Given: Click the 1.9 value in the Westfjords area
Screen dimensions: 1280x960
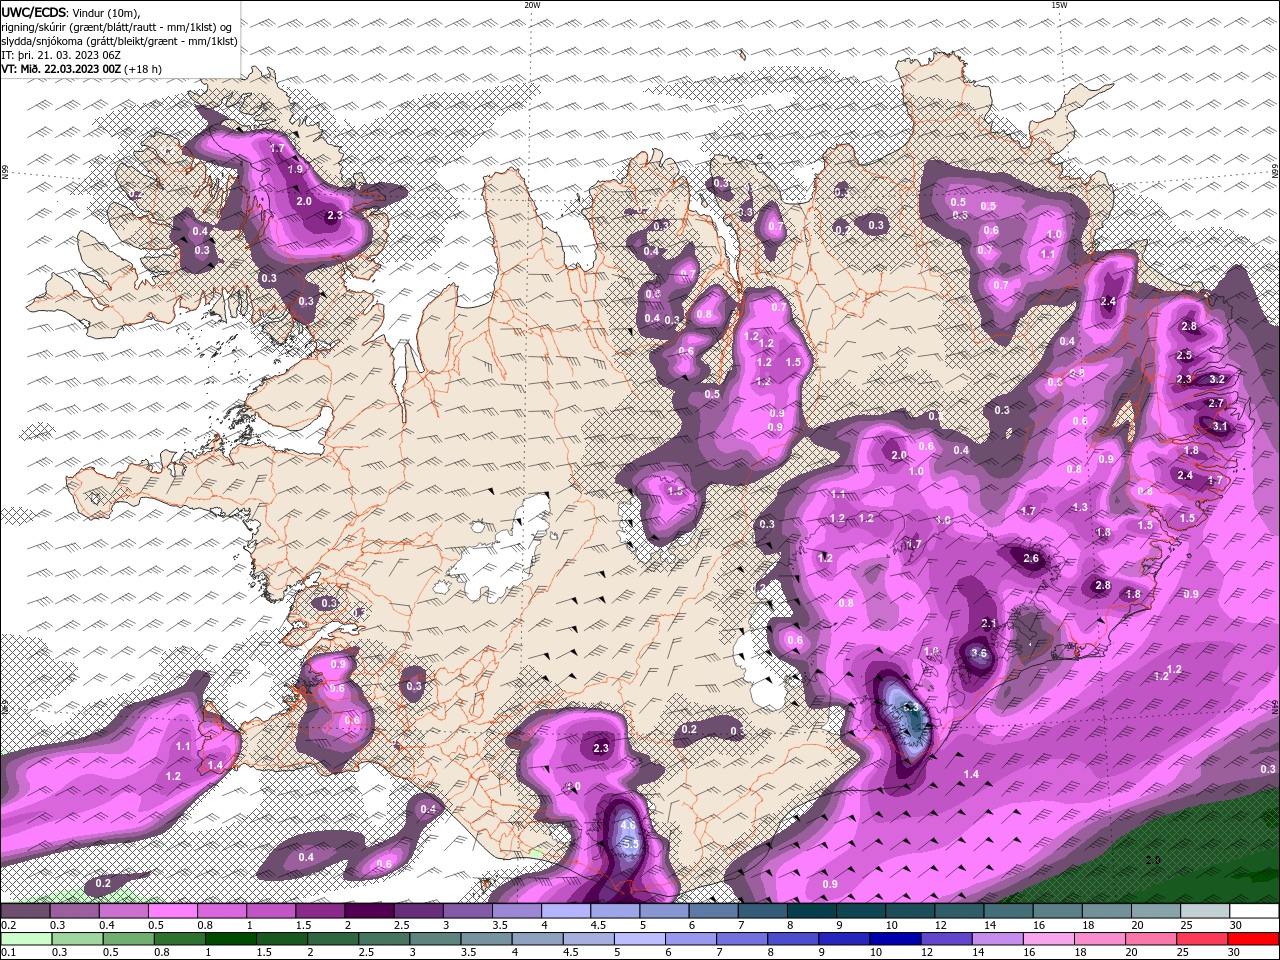Looking at the screenshot, I should click(295, 169).
